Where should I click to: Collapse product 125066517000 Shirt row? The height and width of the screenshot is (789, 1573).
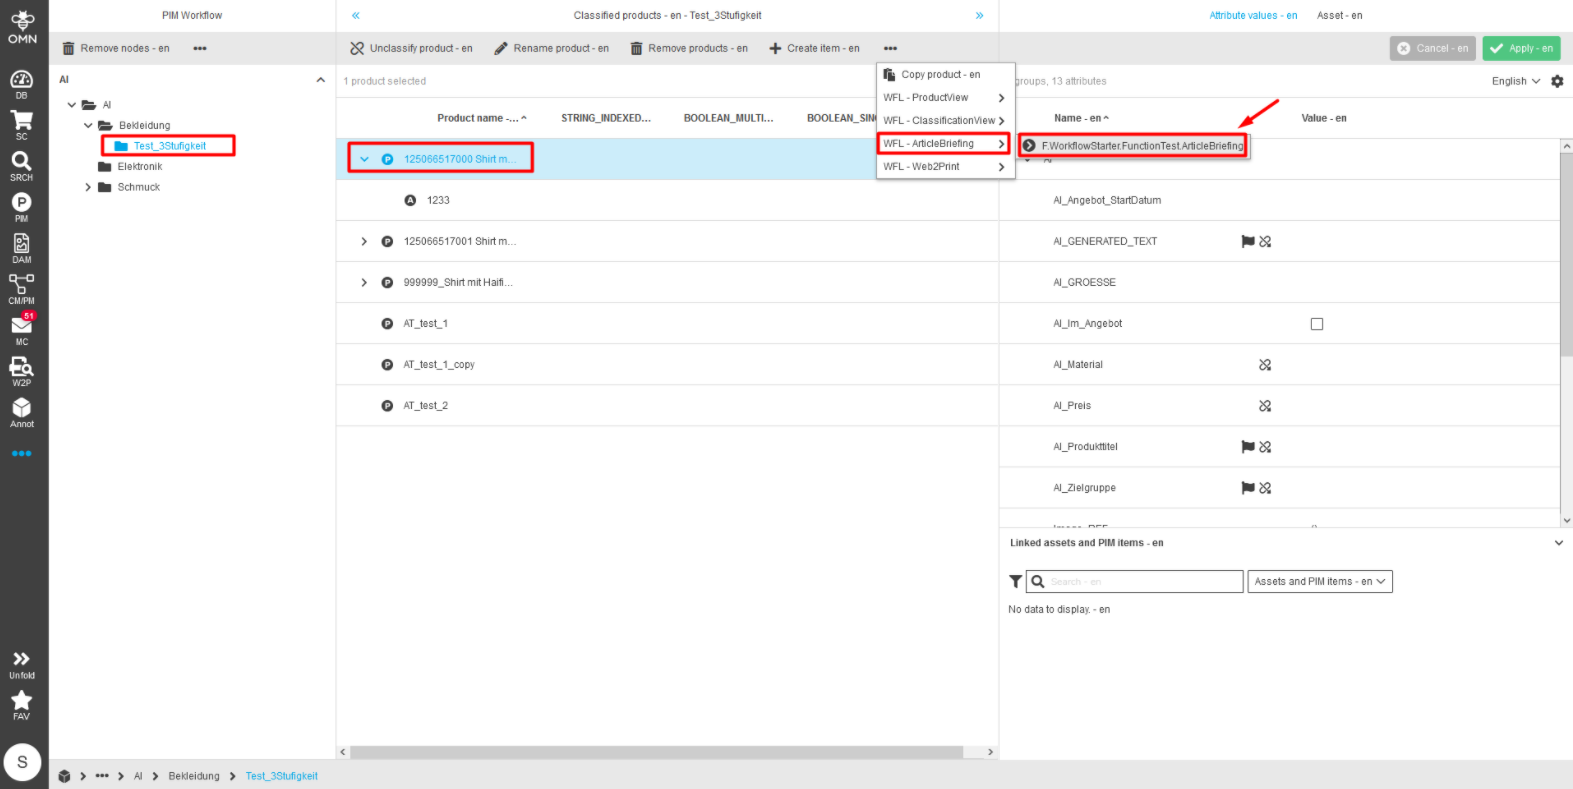coord(364,159)
